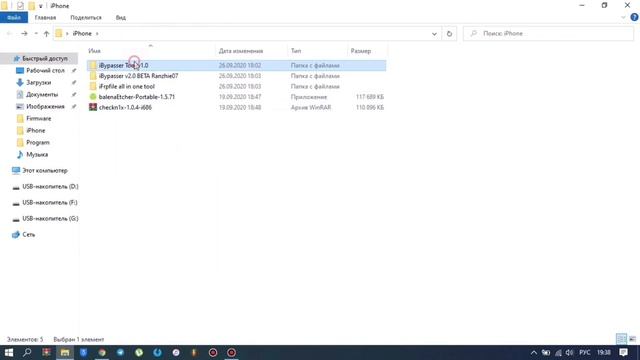Open taskbar search magnifier
Image resolution: width=640 pixels, height=360 pixels.
point(27,352)
